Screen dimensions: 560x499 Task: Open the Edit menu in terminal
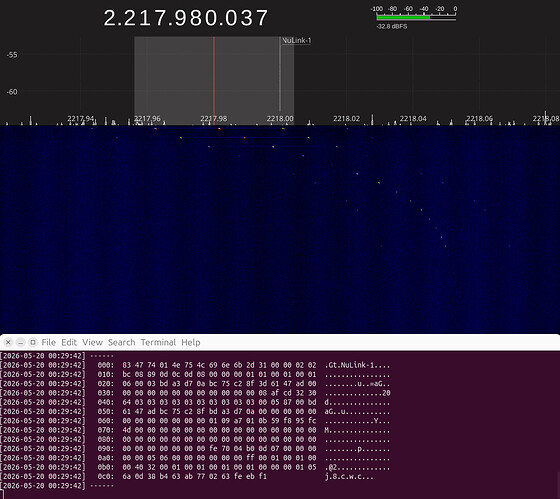tap(69, 342)
